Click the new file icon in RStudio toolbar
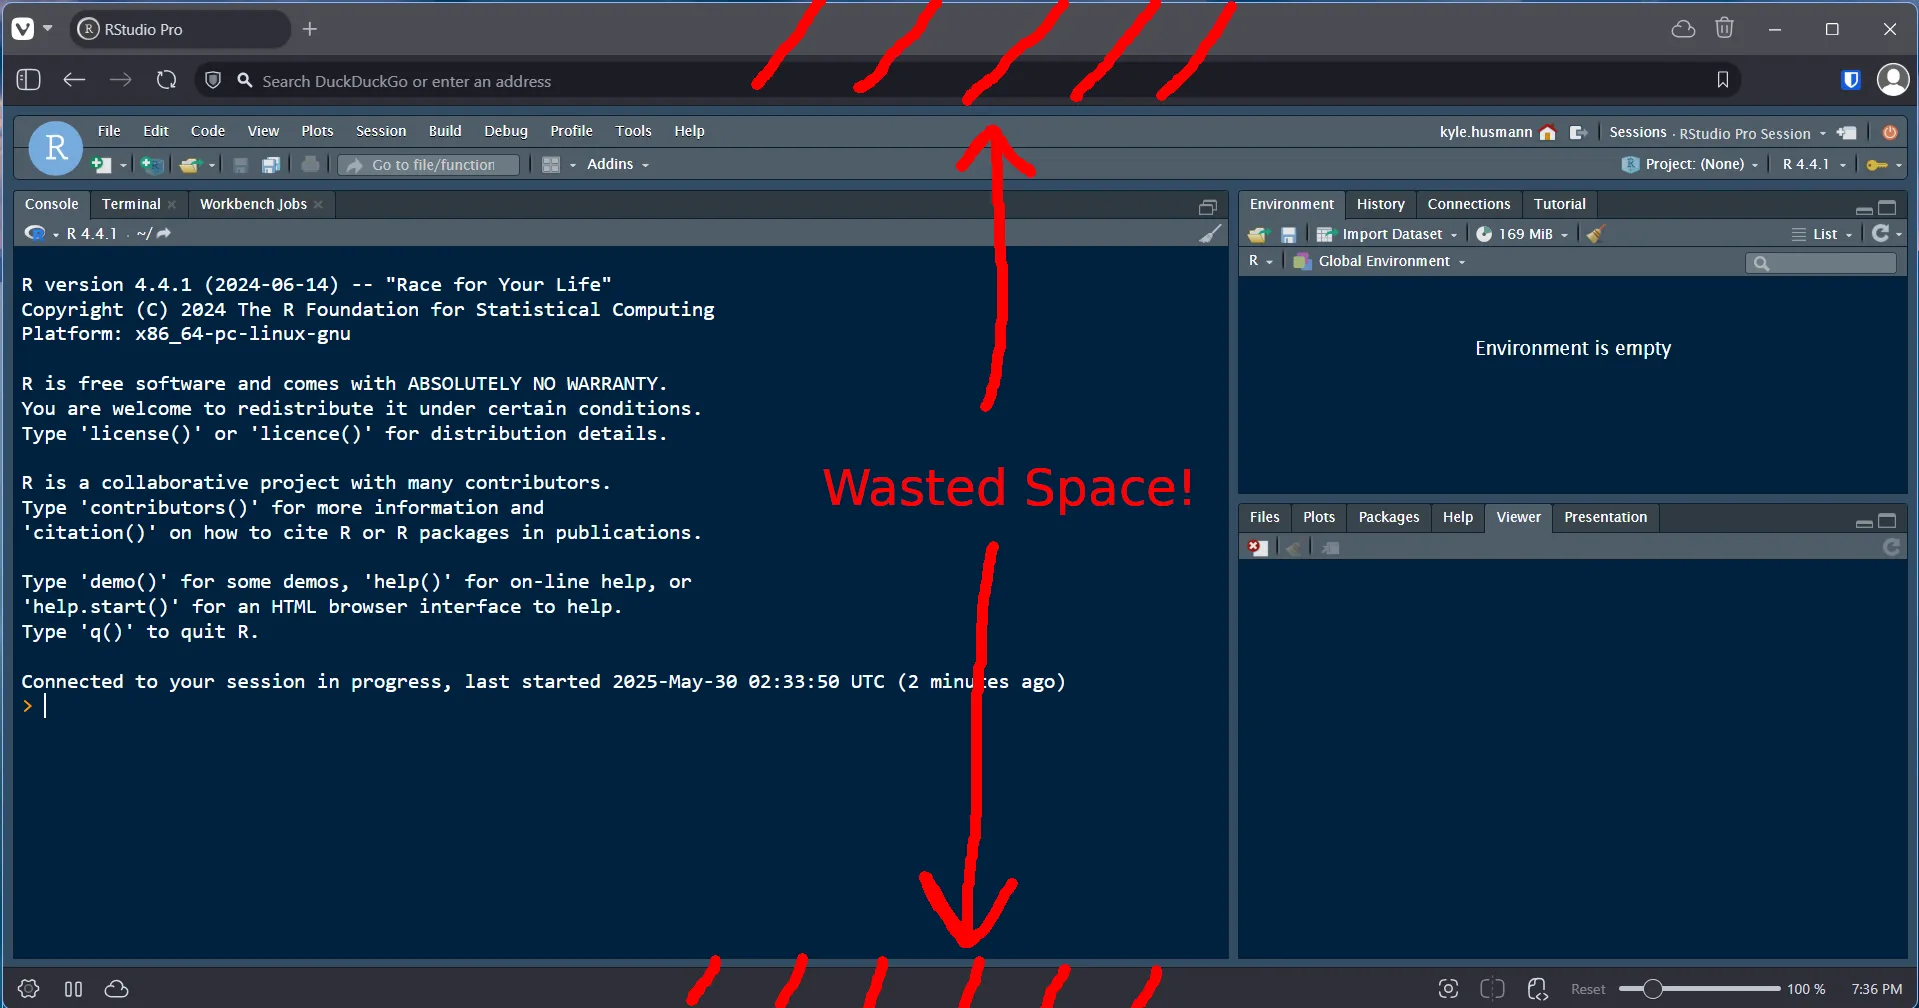 (x=100, y=165)
